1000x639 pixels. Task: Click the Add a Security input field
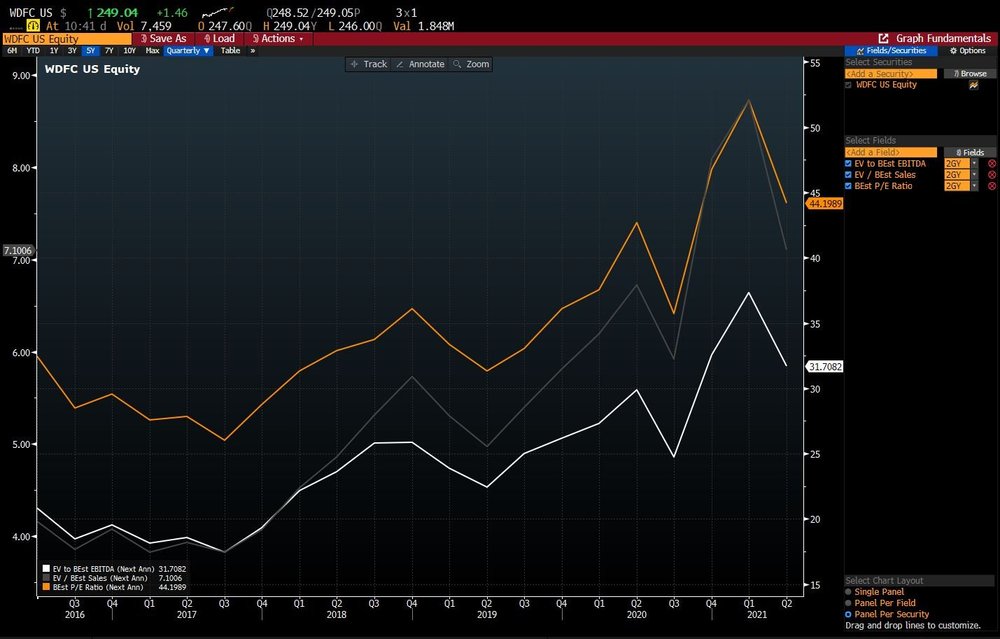click(x=891, y=74)
